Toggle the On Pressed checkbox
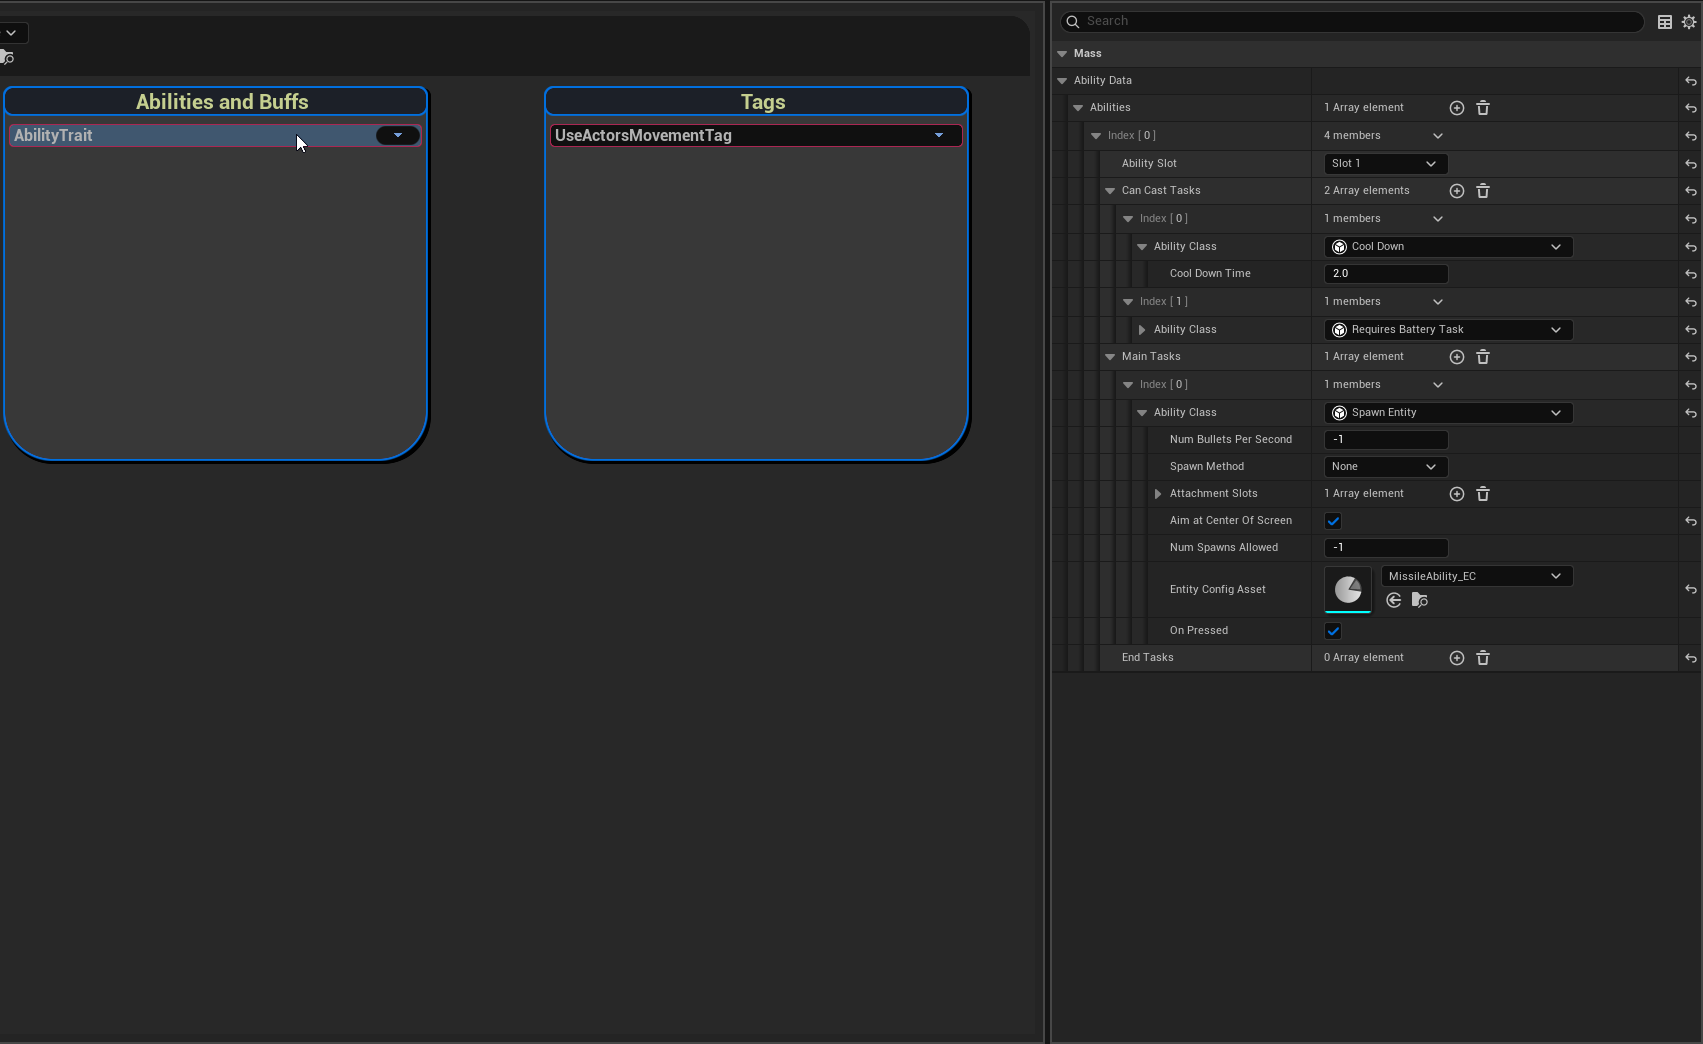The image size is (1703, 1044). point(1333,631)
